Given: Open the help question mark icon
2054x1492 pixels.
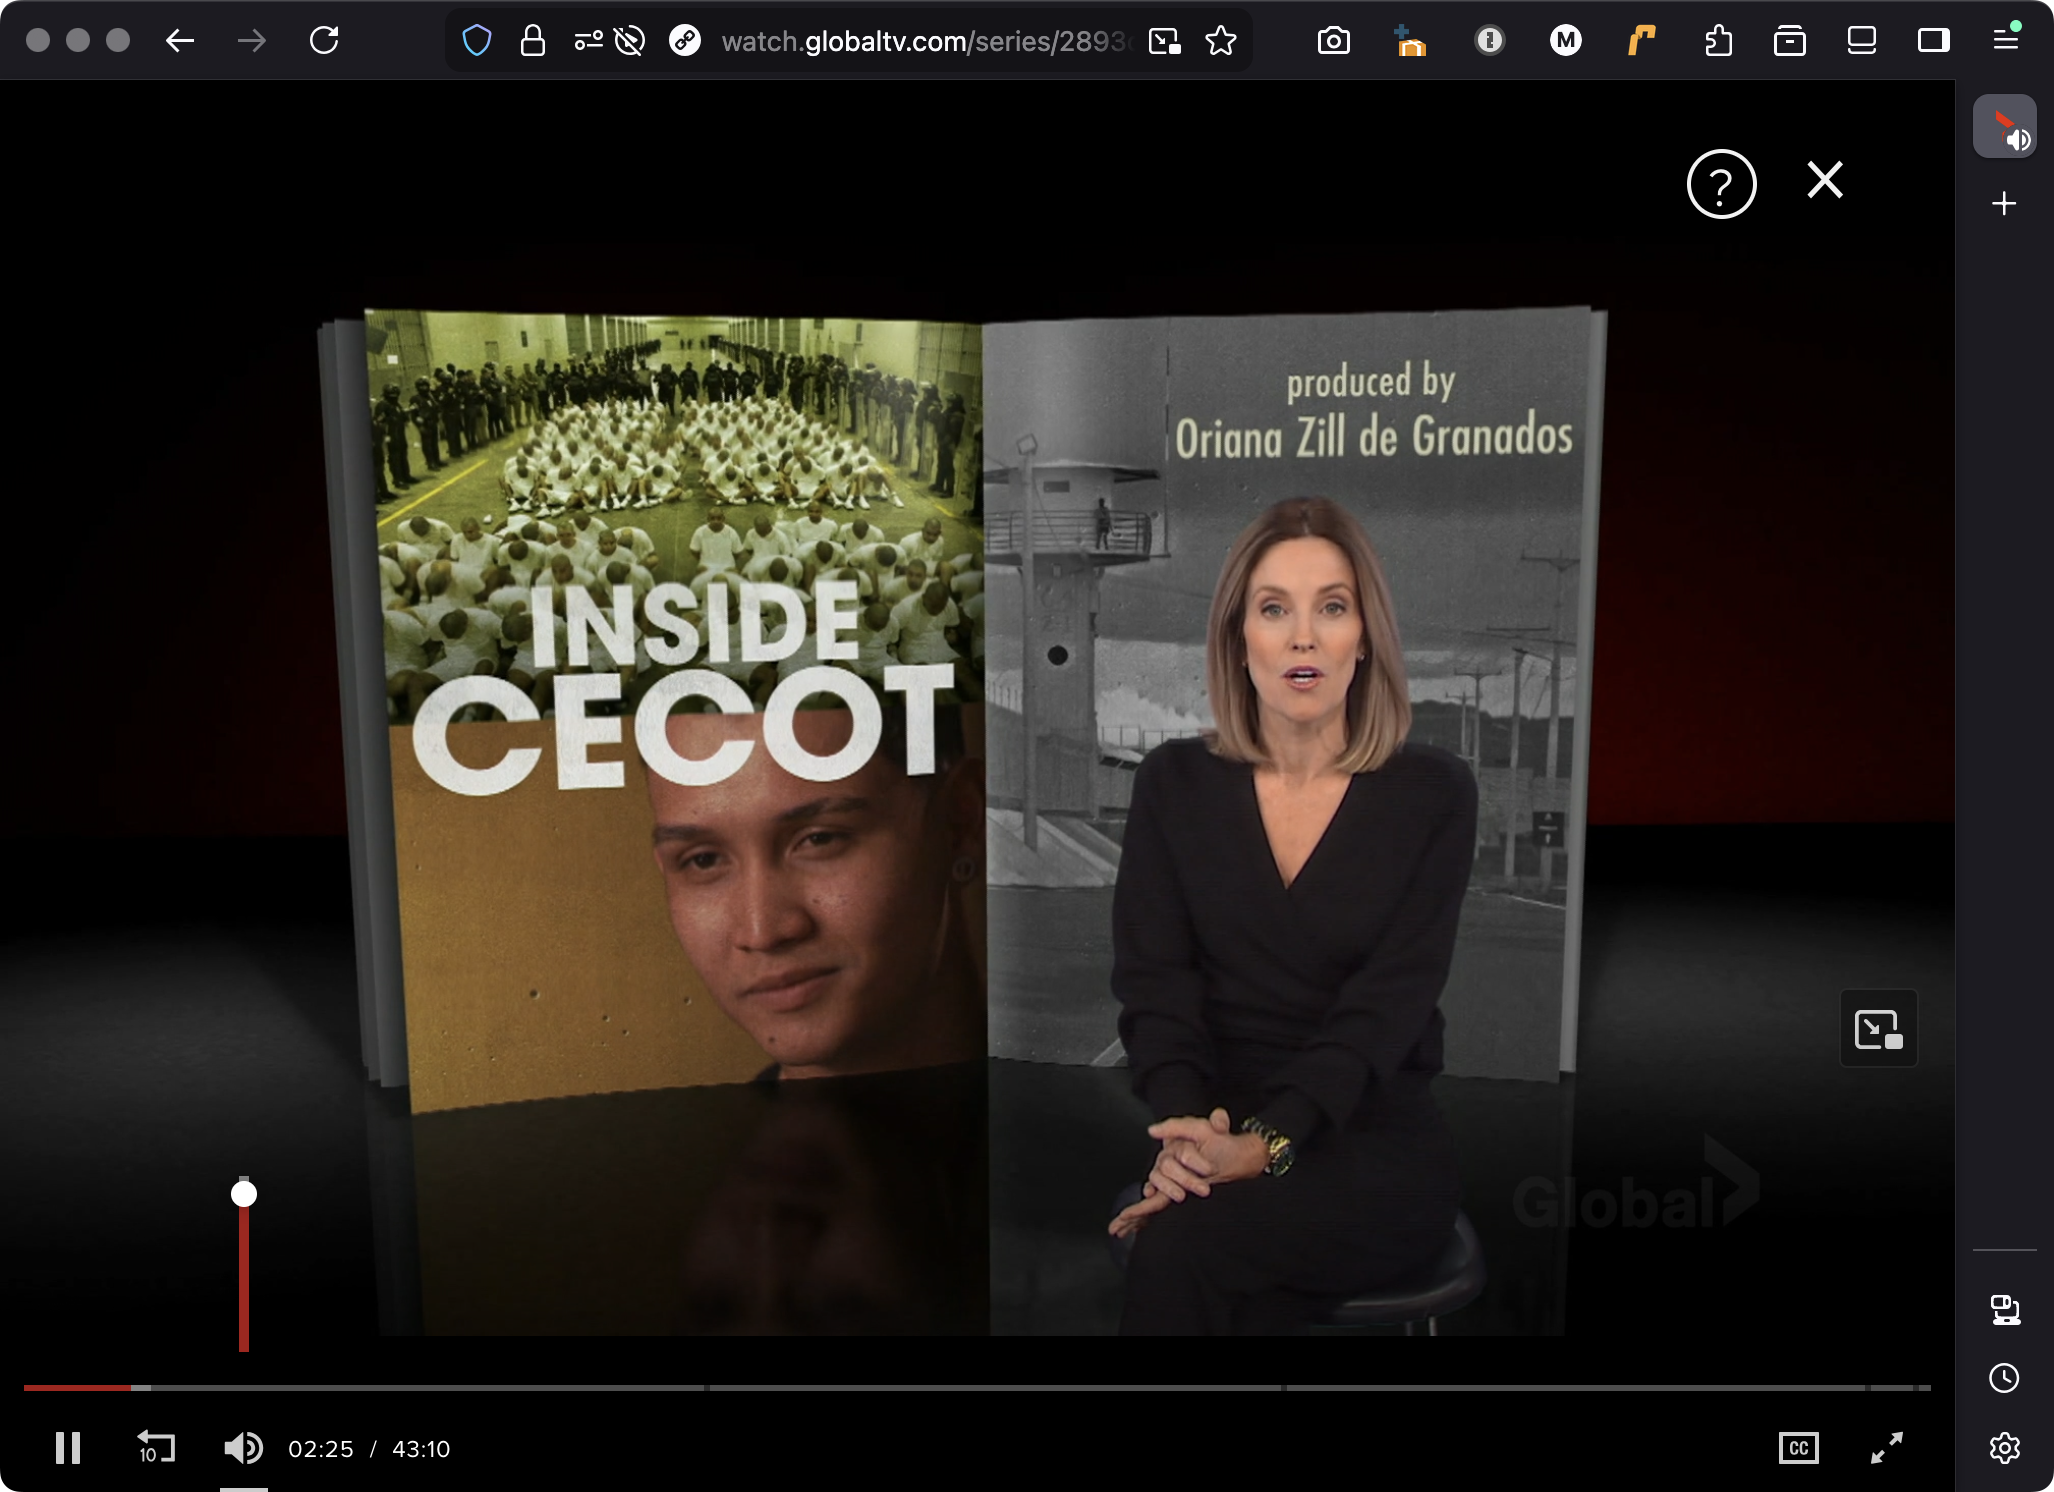Looking at the screenshot, I should [x=1721, y=184].
